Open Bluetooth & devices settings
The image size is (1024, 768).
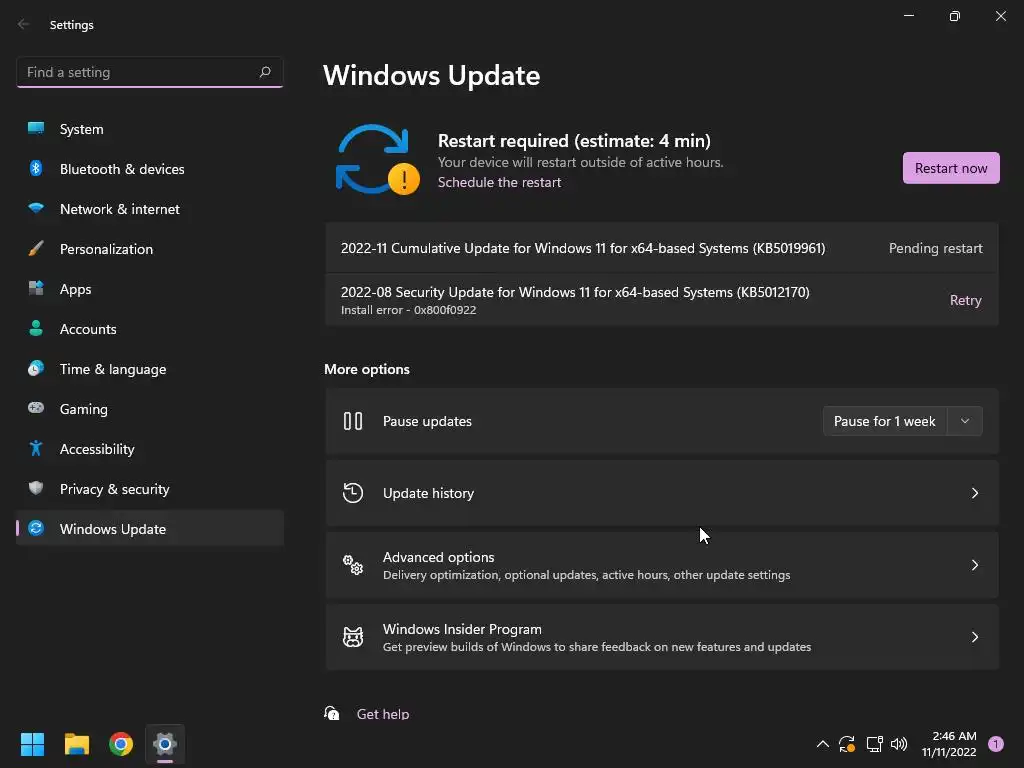pos(150,169)
